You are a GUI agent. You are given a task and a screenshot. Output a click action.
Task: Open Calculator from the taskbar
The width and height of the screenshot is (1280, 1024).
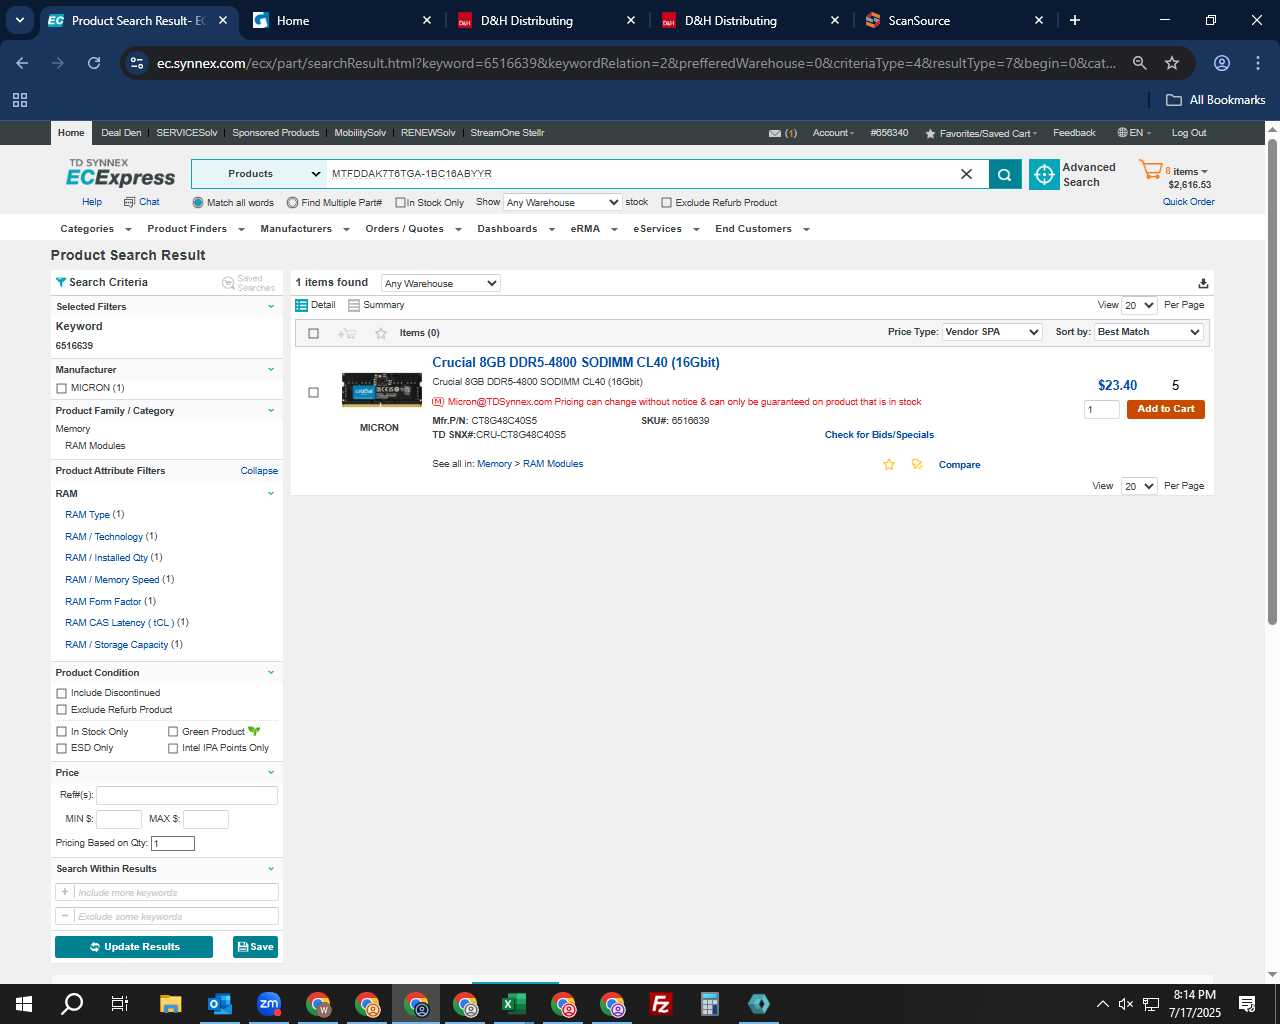[x=710, y=1004]
